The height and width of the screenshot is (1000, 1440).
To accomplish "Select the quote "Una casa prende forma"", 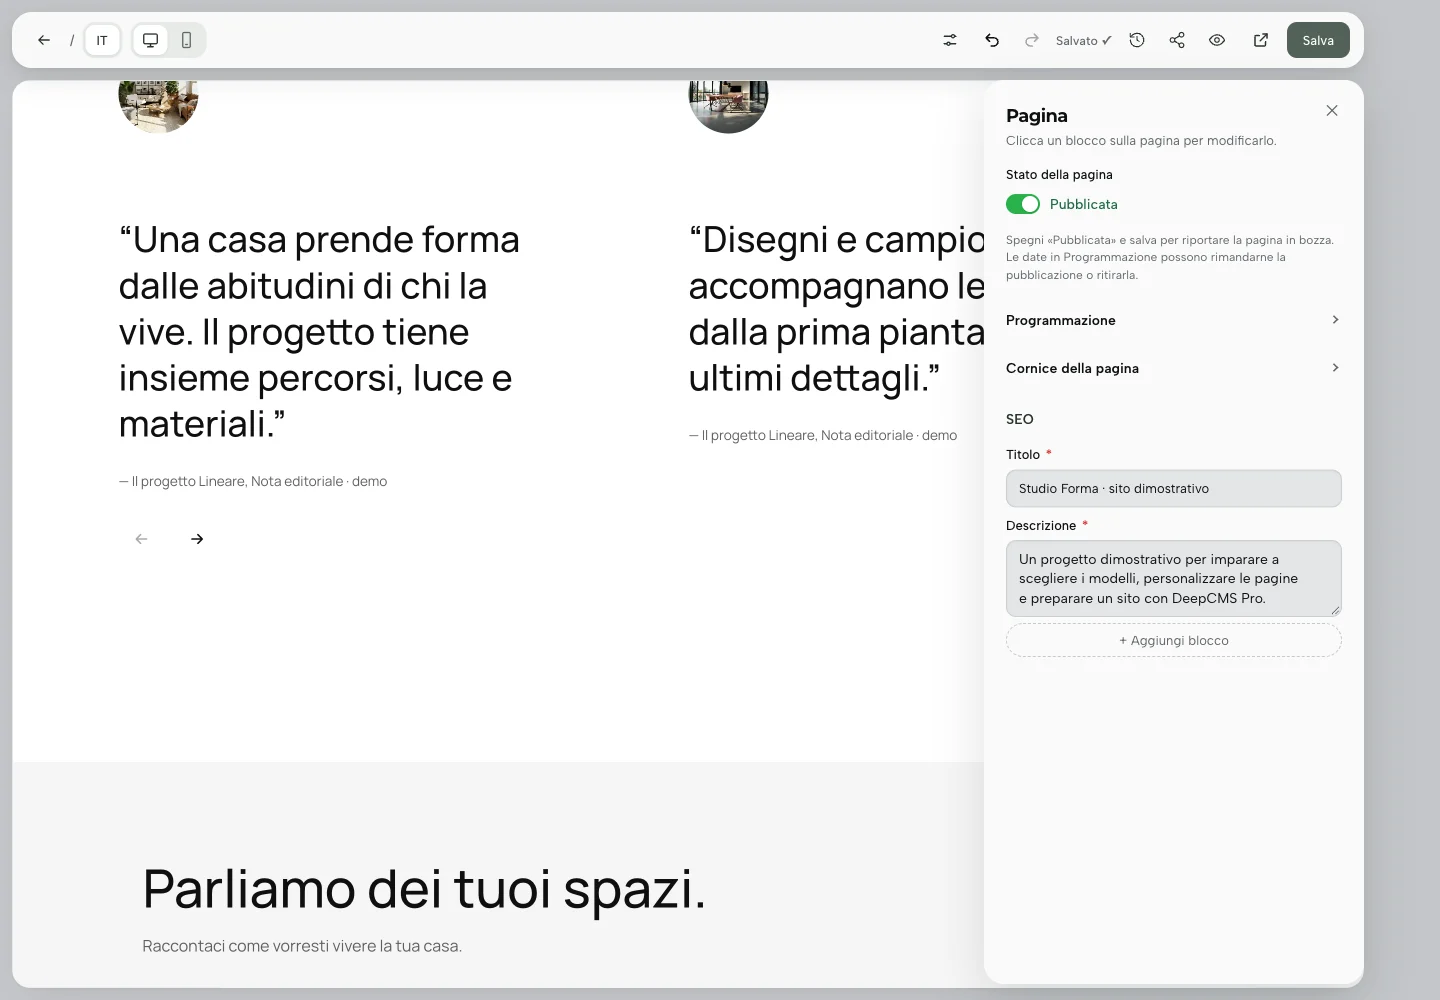I will [319, 332].
